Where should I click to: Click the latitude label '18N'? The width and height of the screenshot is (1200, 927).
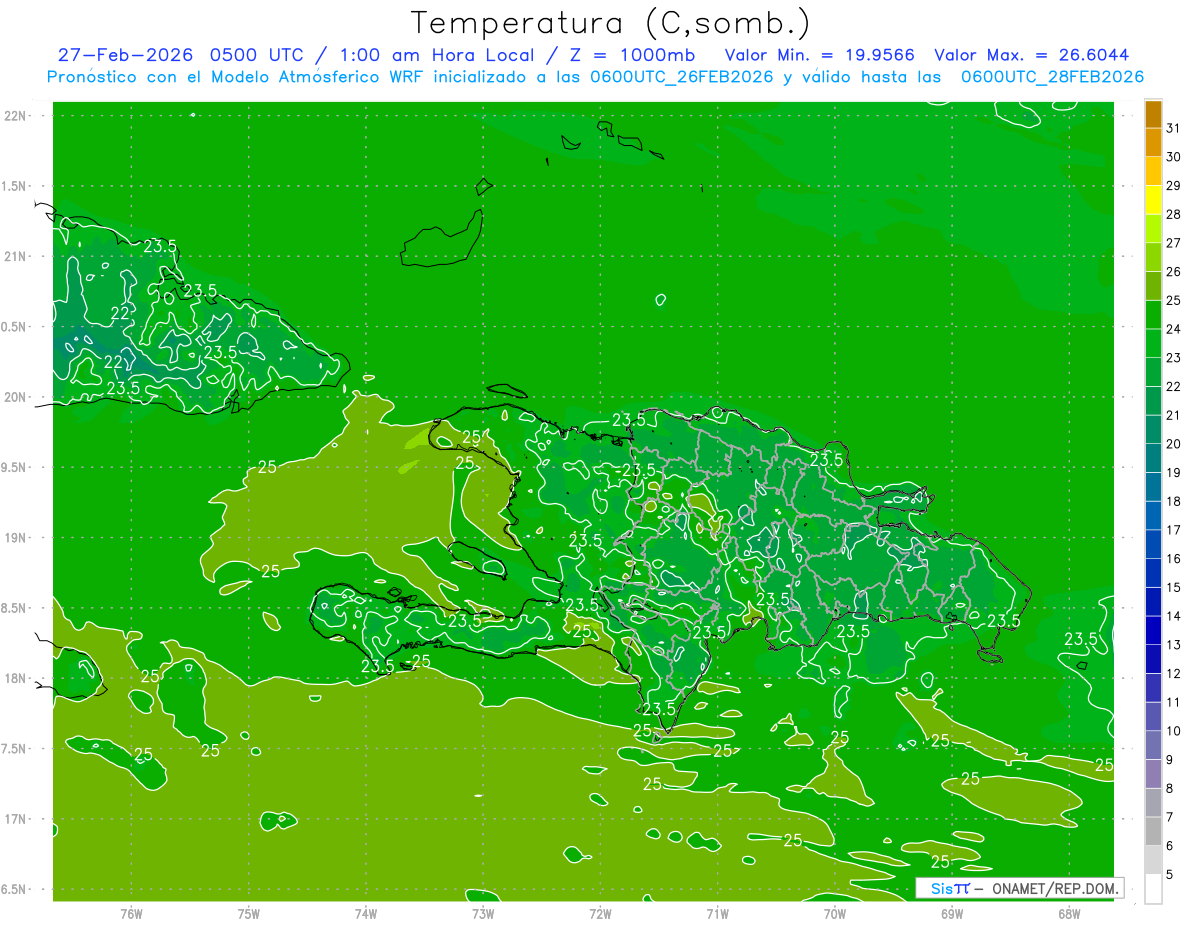[16, 679]
